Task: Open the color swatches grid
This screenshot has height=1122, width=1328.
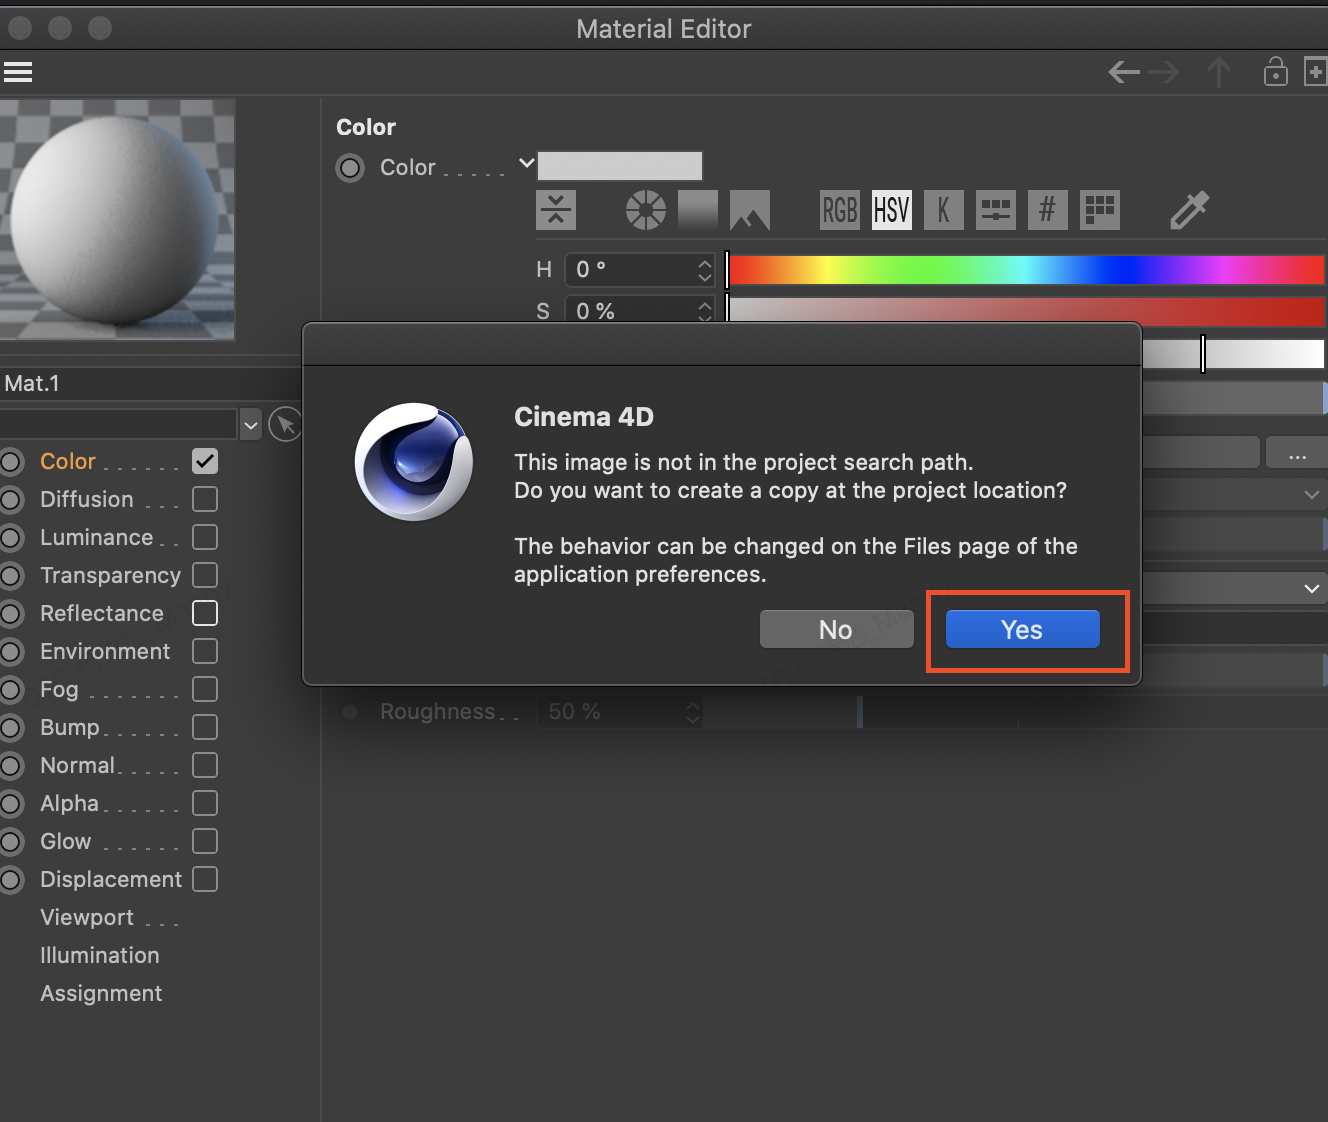Action: [x=1100, y=210]
